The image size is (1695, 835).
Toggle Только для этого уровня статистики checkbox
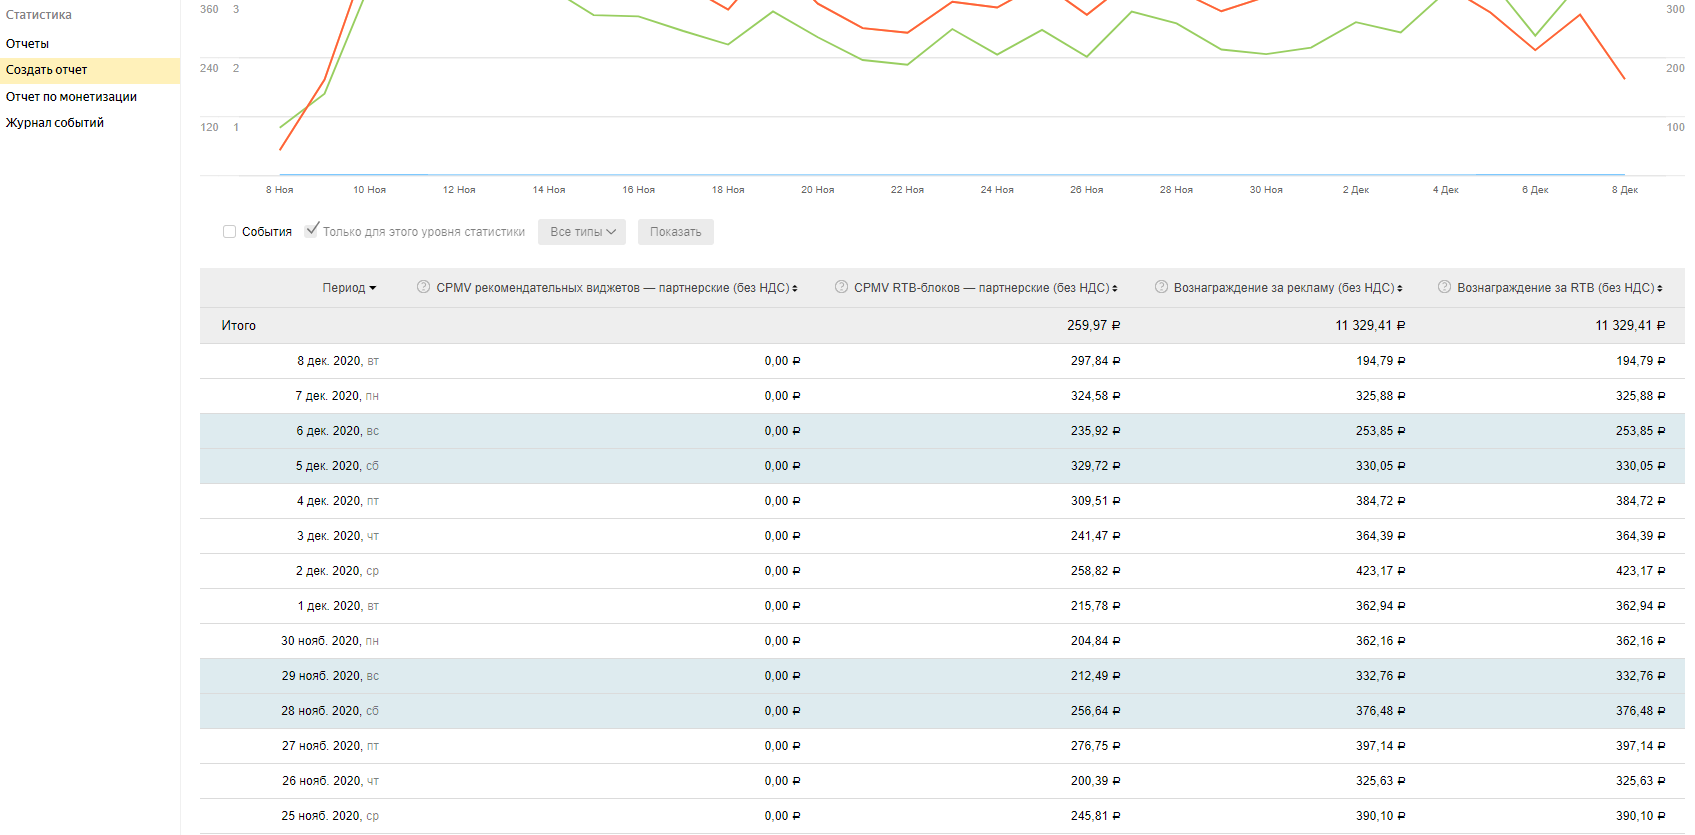312,230
